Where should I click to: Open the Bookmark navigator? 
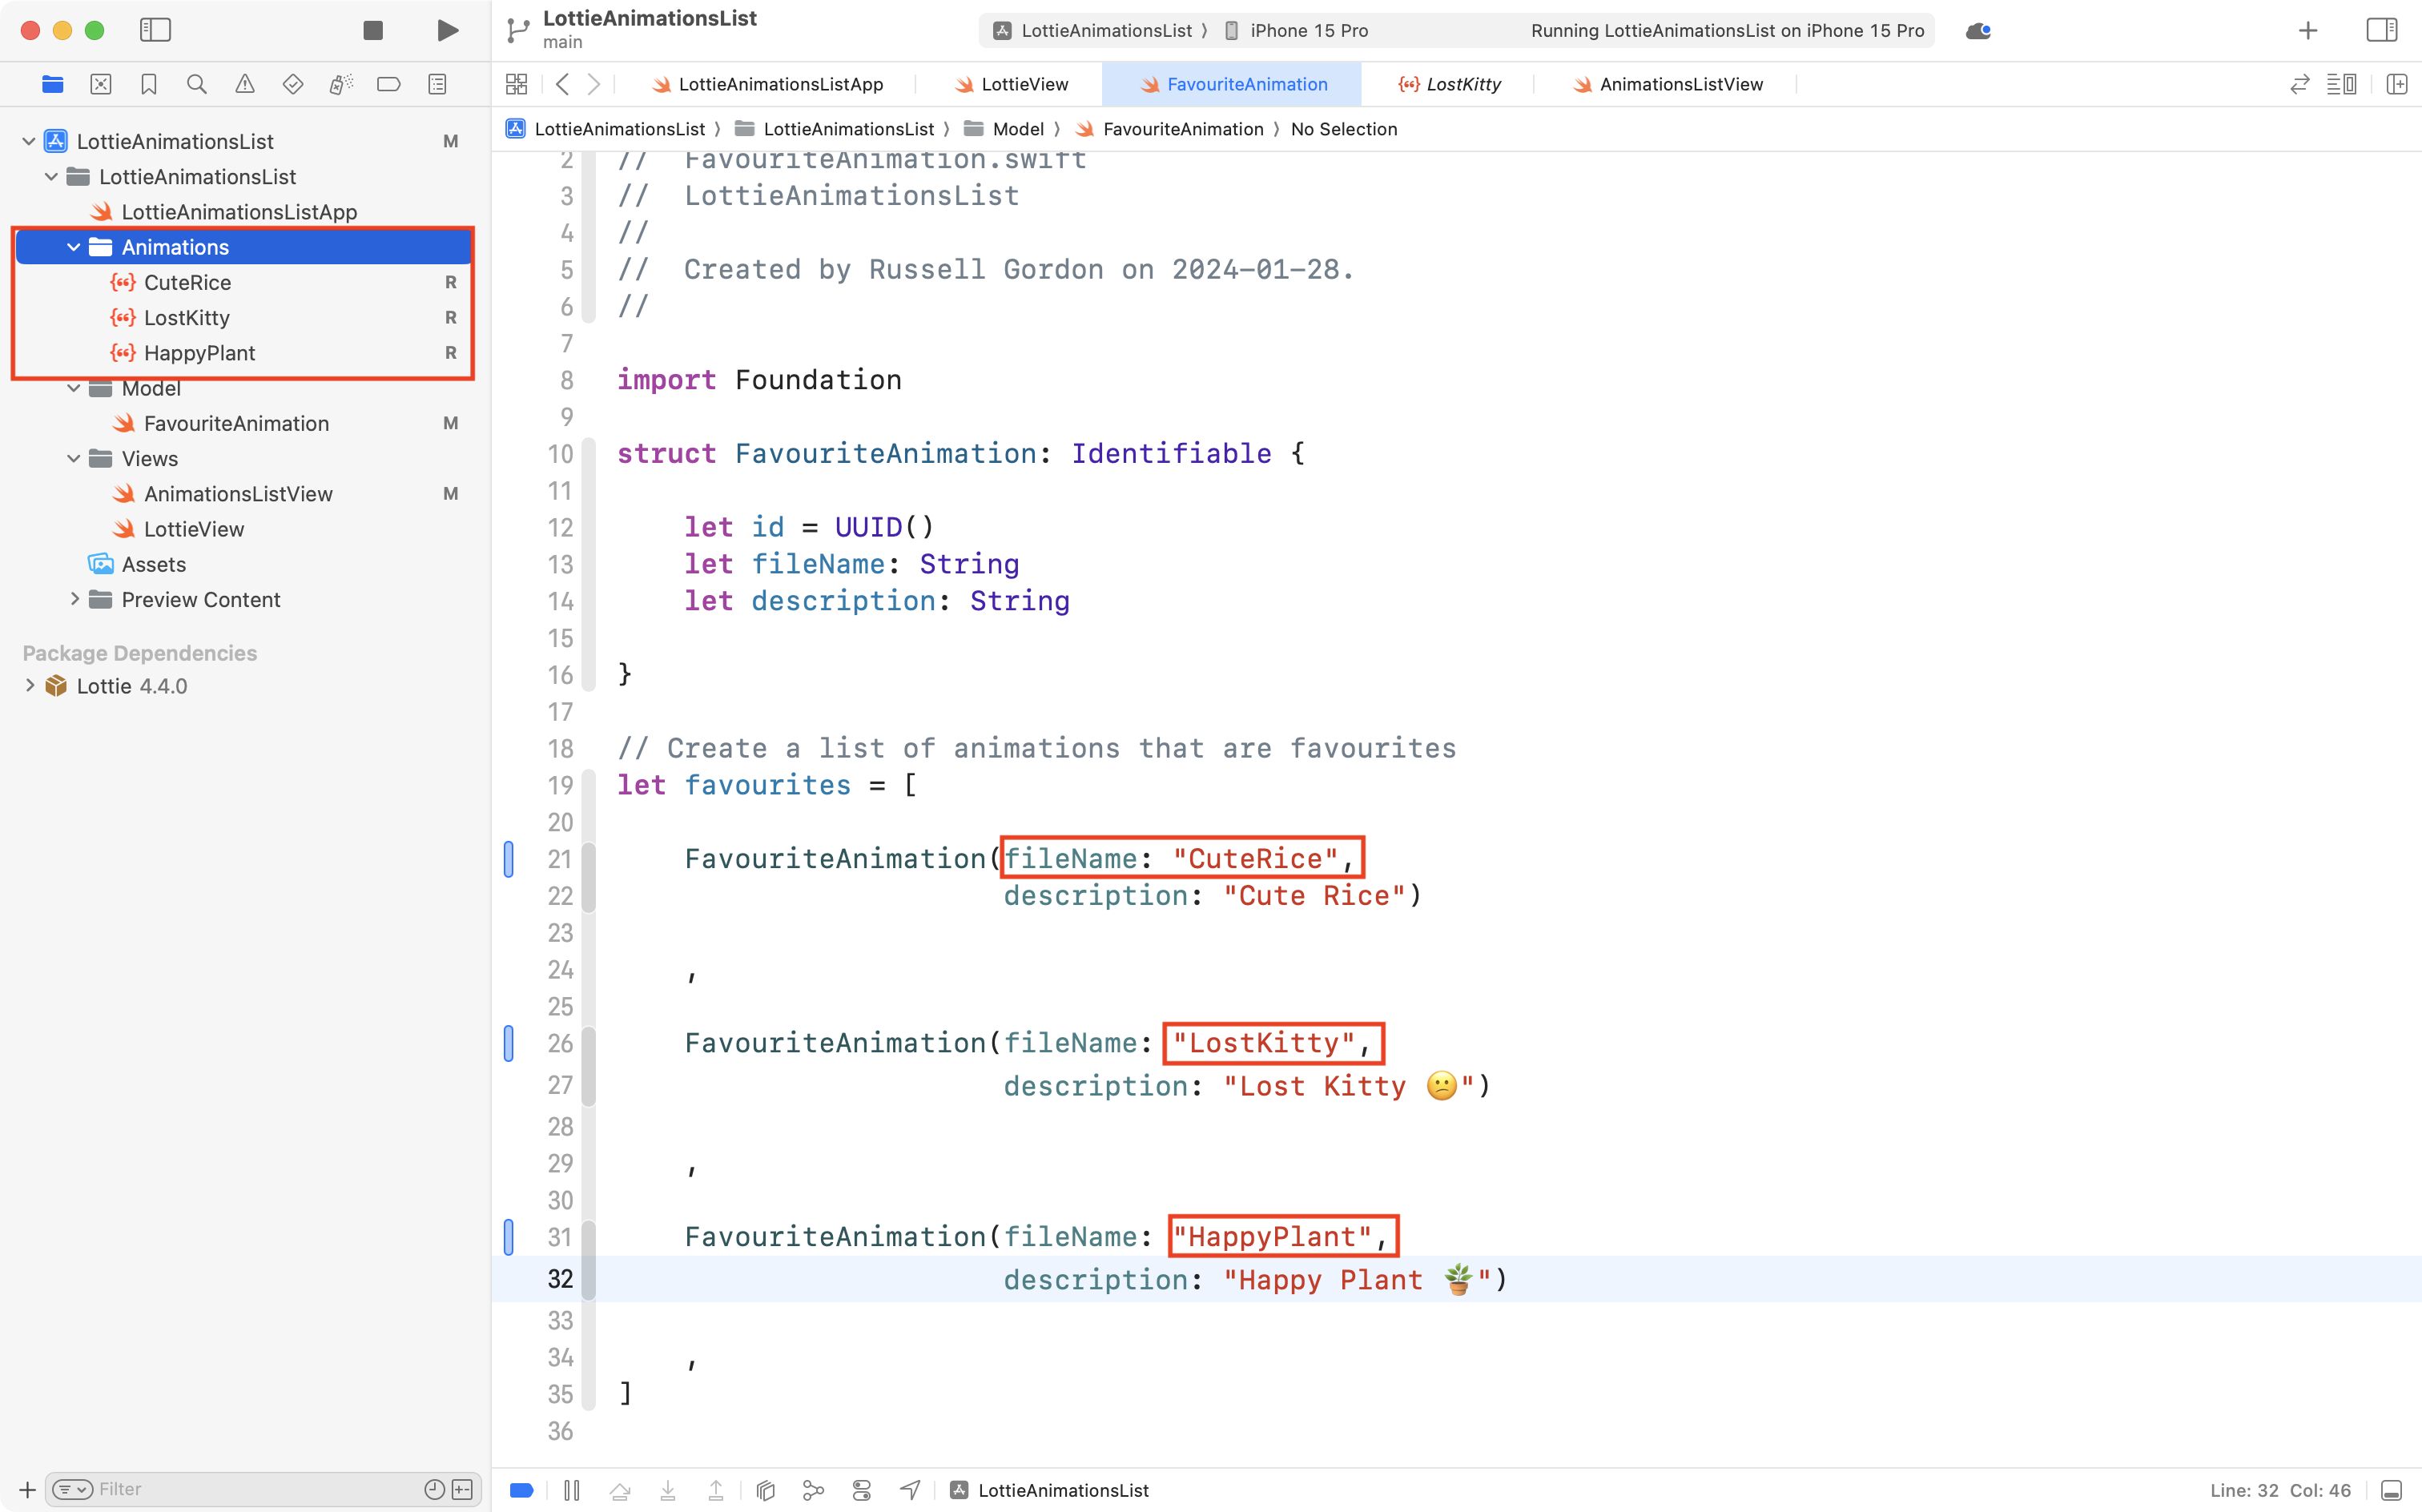coord(149,84)
